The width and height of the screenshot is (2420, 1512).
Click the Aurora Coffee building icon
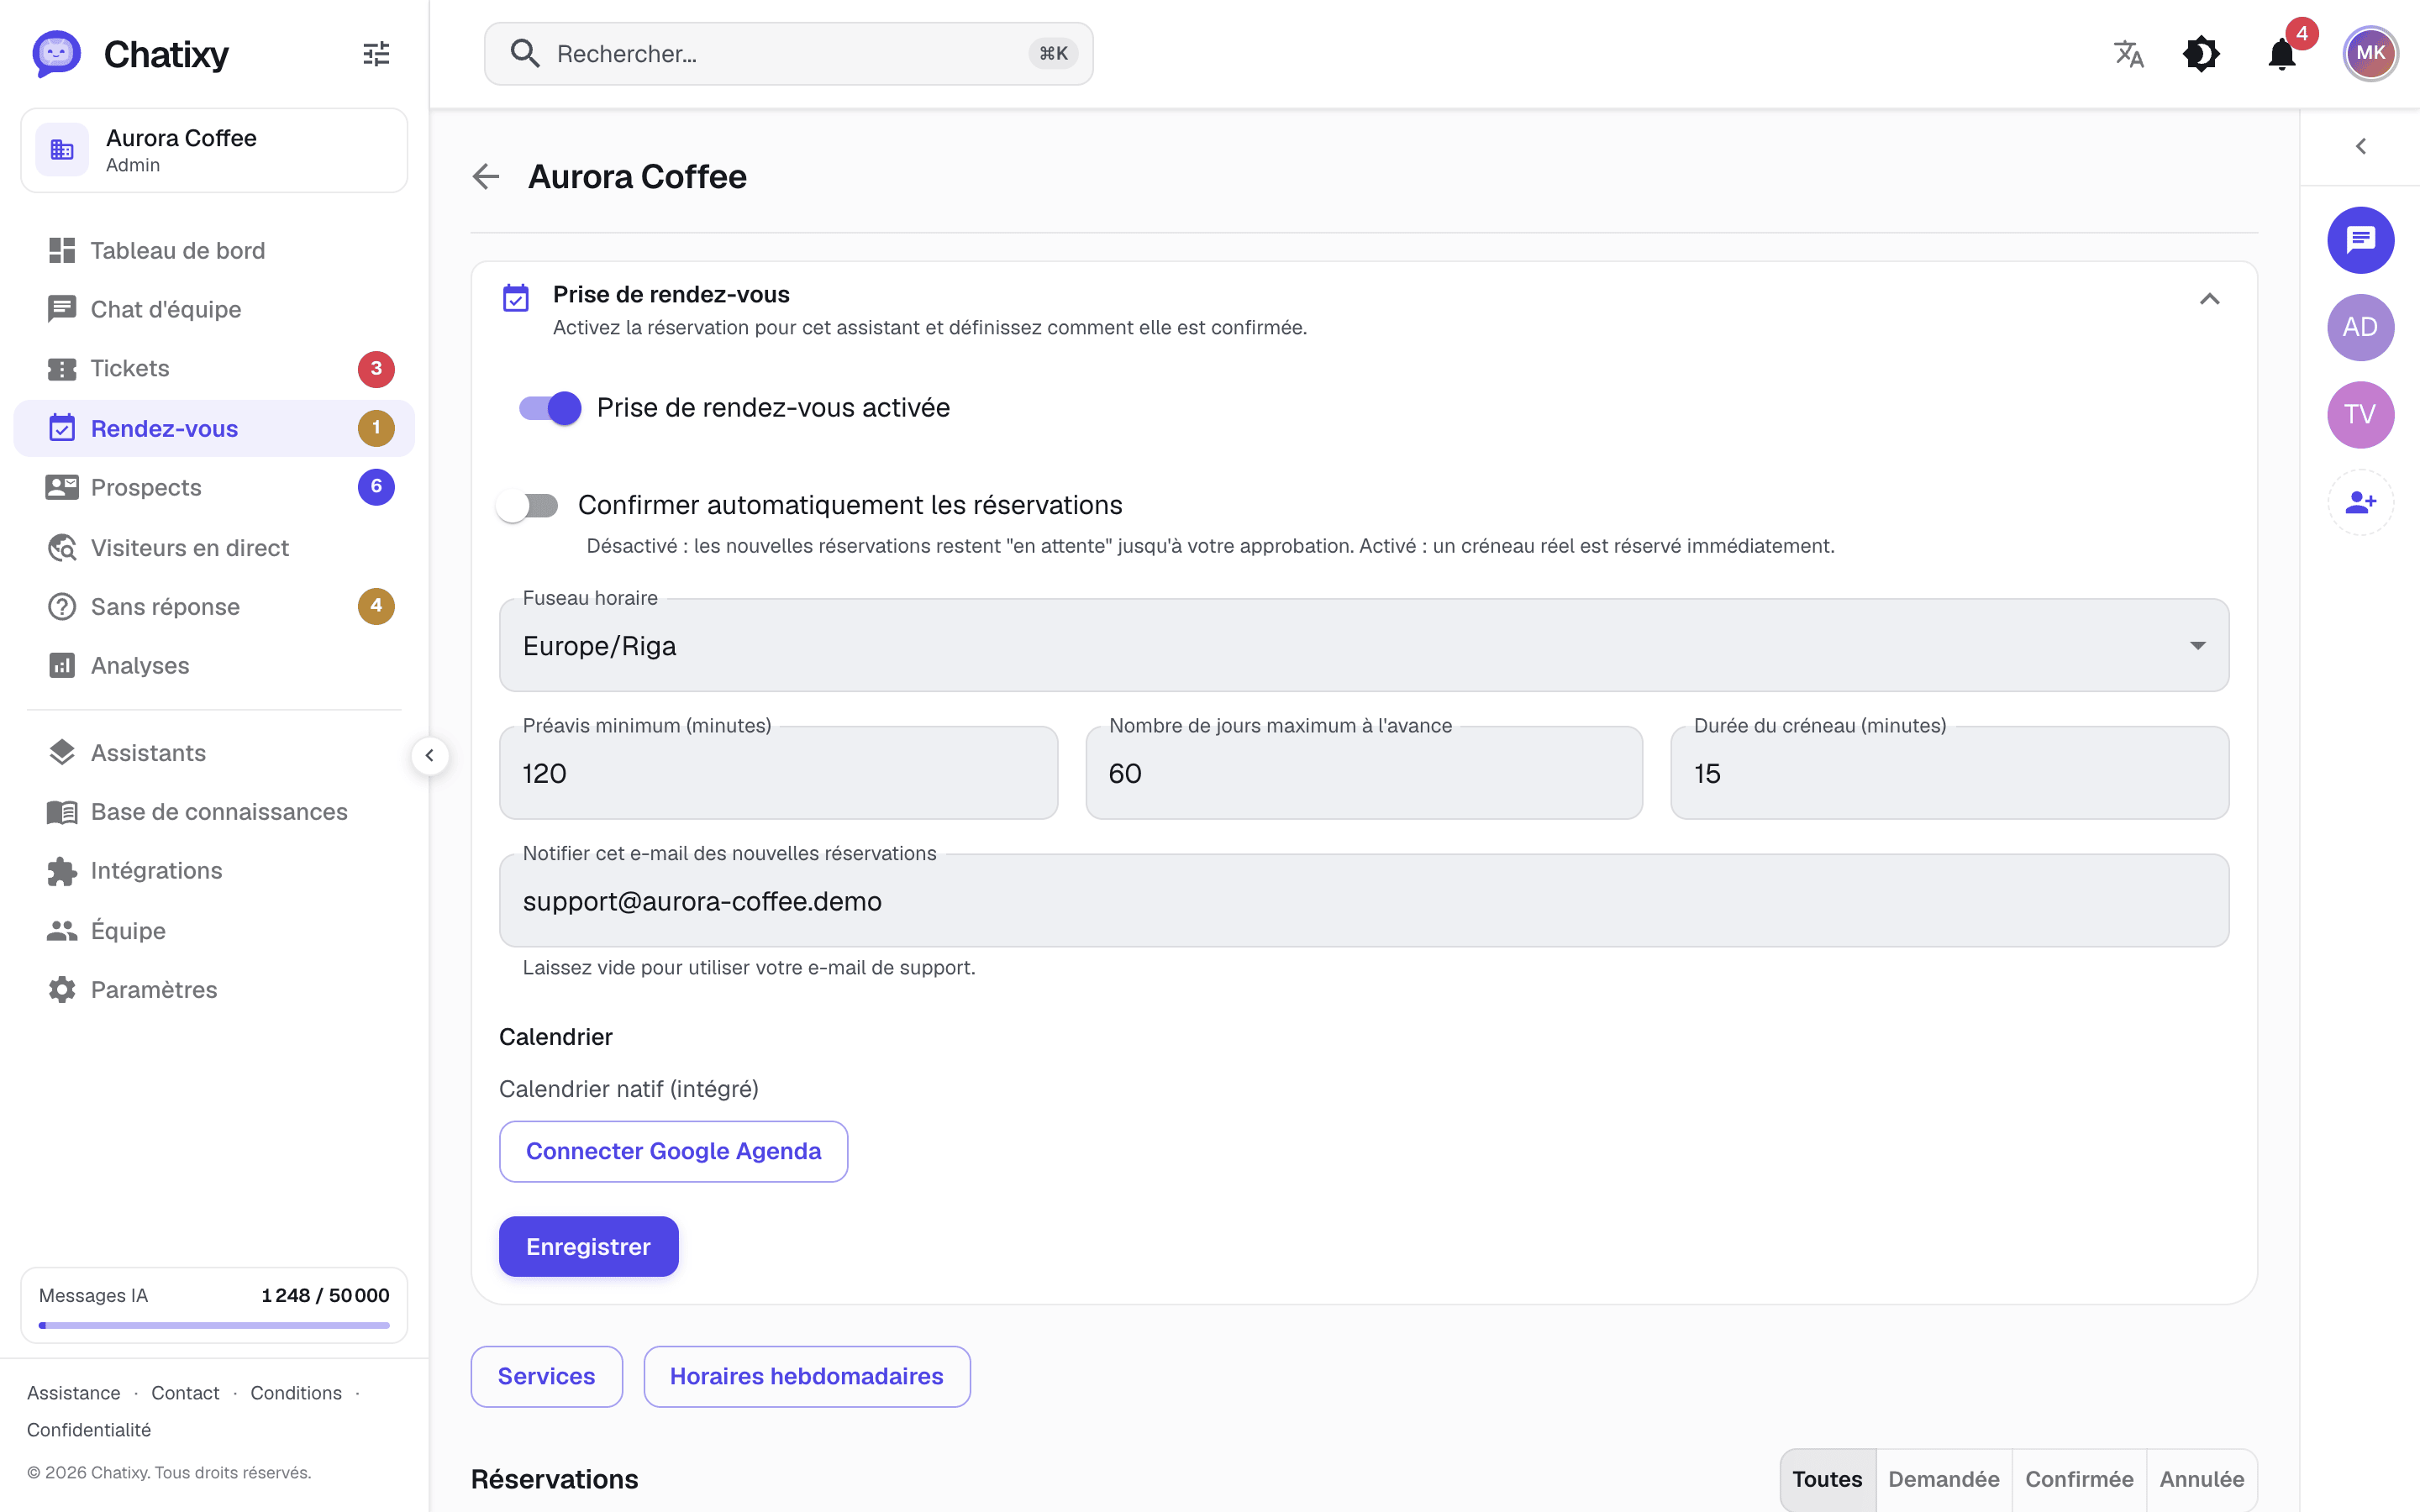[62, 150]
